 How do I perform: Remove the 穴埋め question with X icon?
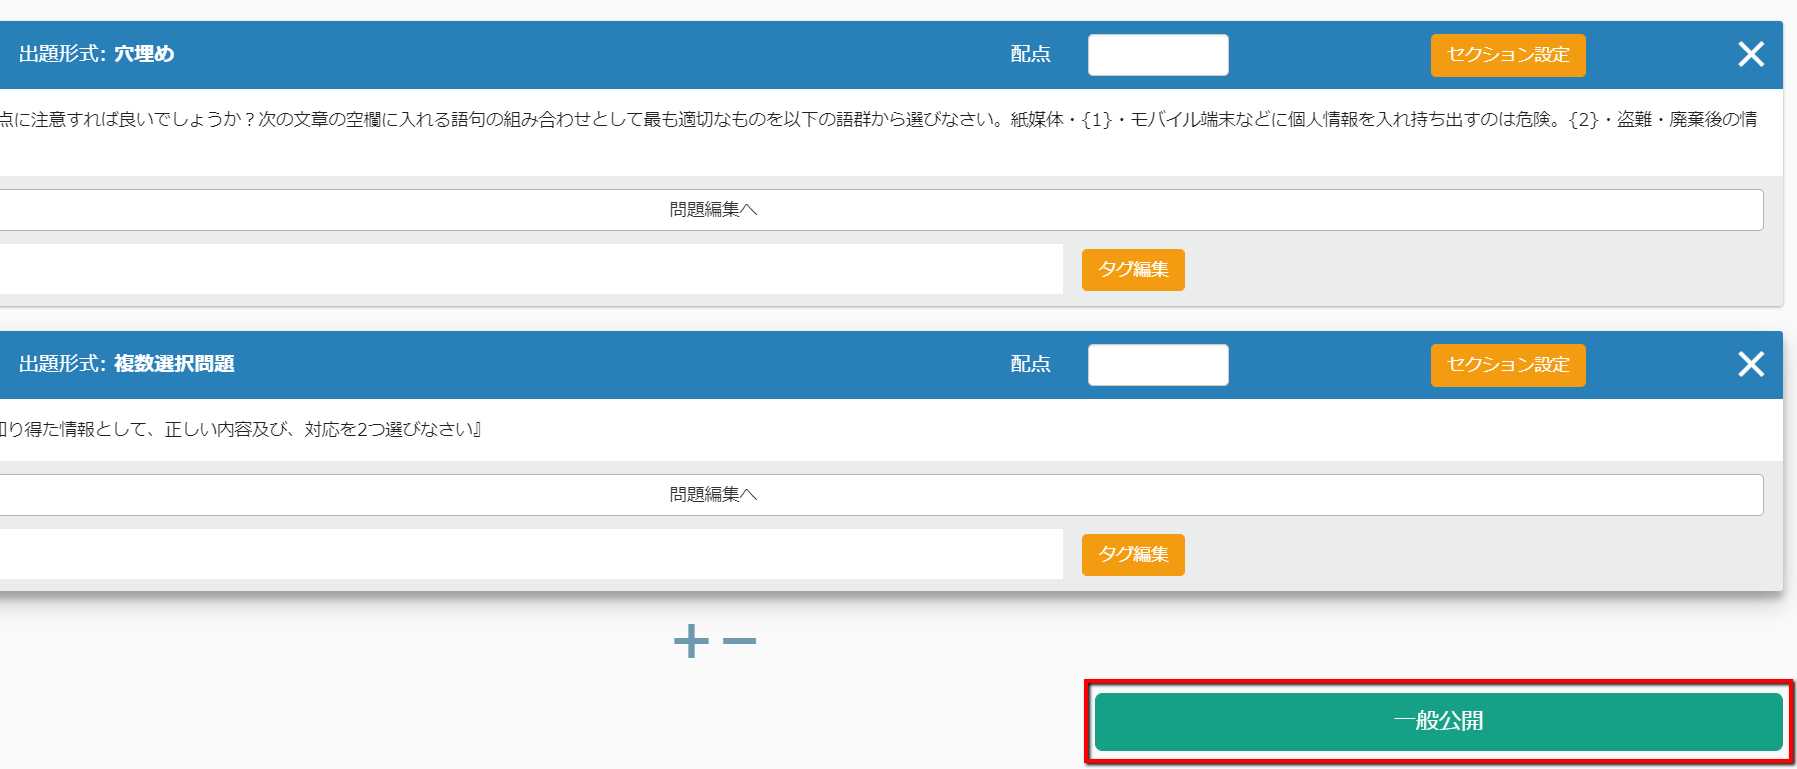[1750, 54]
